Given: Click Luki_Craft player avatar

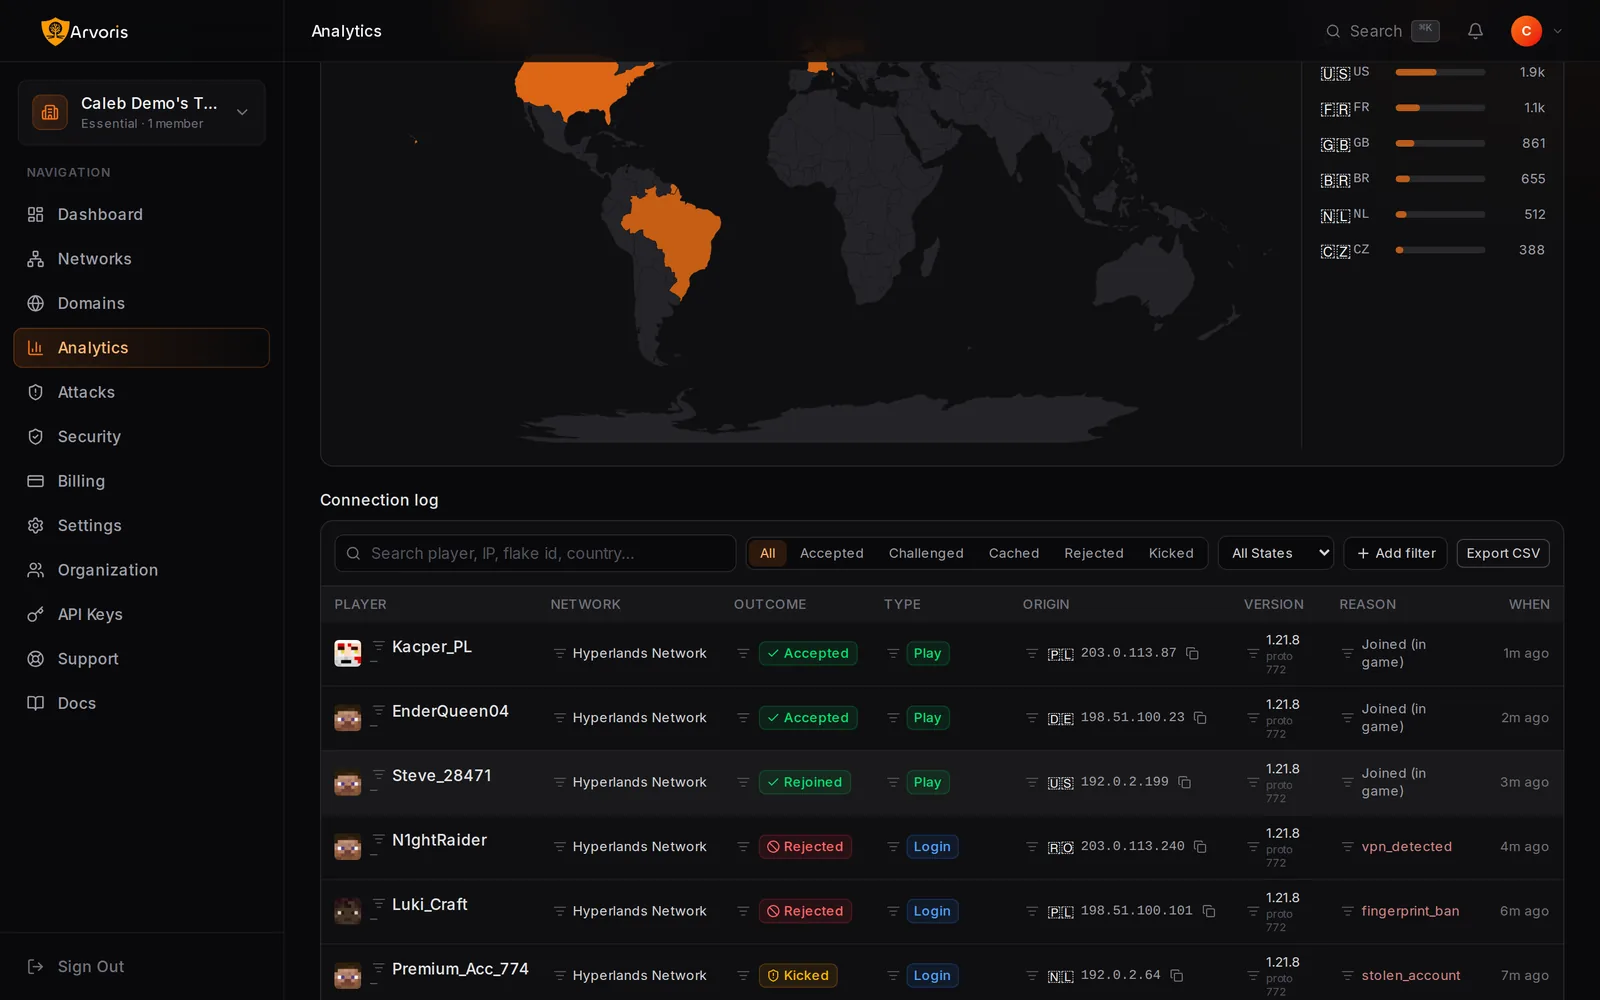Looking at the screenshot, I should [x=347, y=911].
